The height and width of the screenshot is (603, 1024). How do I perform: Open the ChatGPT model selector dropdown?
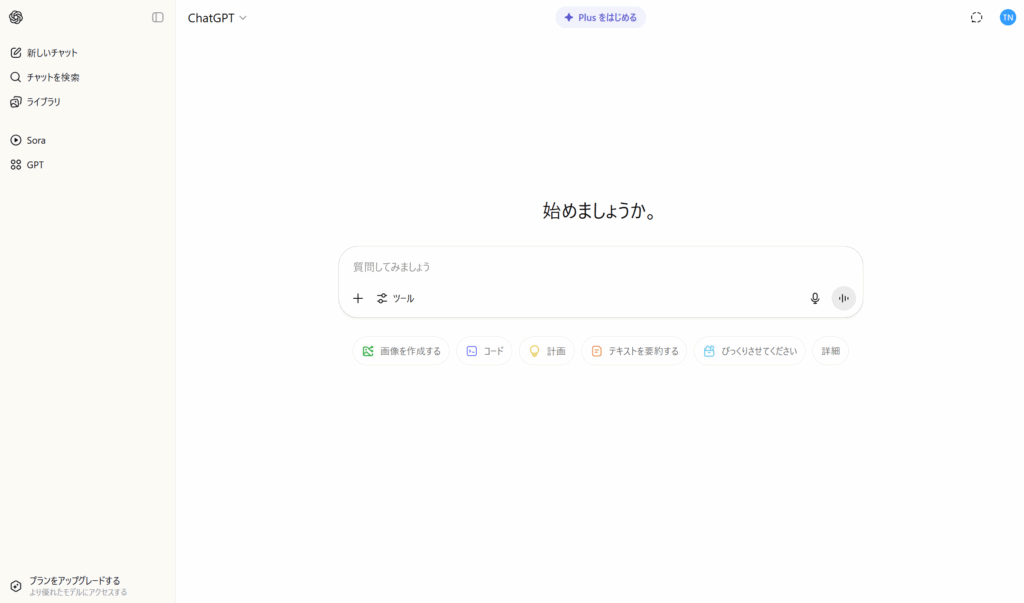(217, 18)
